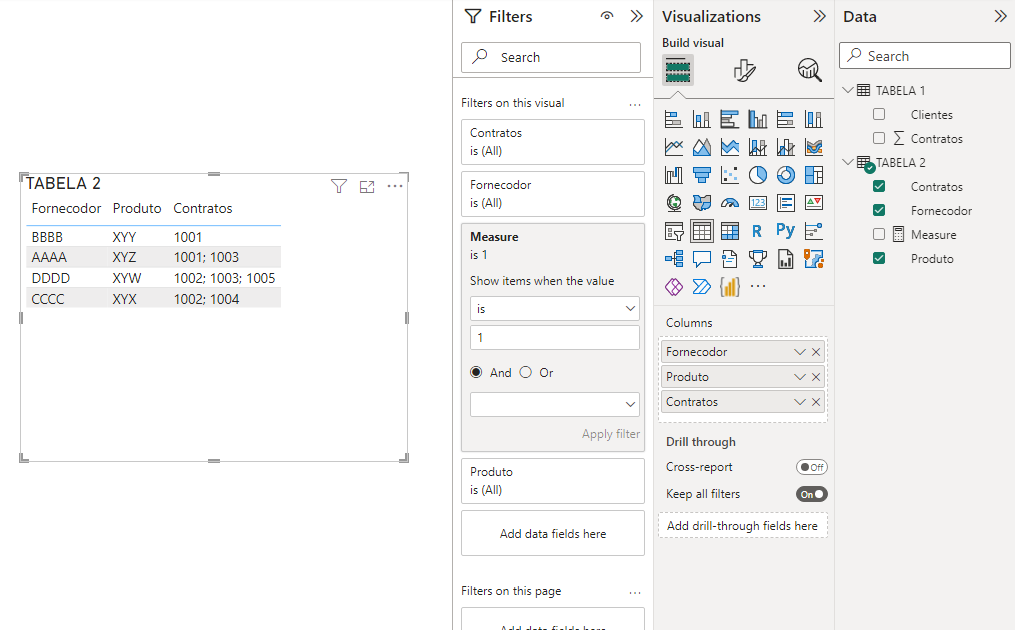Screen dimensions: 1015x630
Task: Collapse the TABELA 1 table tree
Action: [848, 90]
